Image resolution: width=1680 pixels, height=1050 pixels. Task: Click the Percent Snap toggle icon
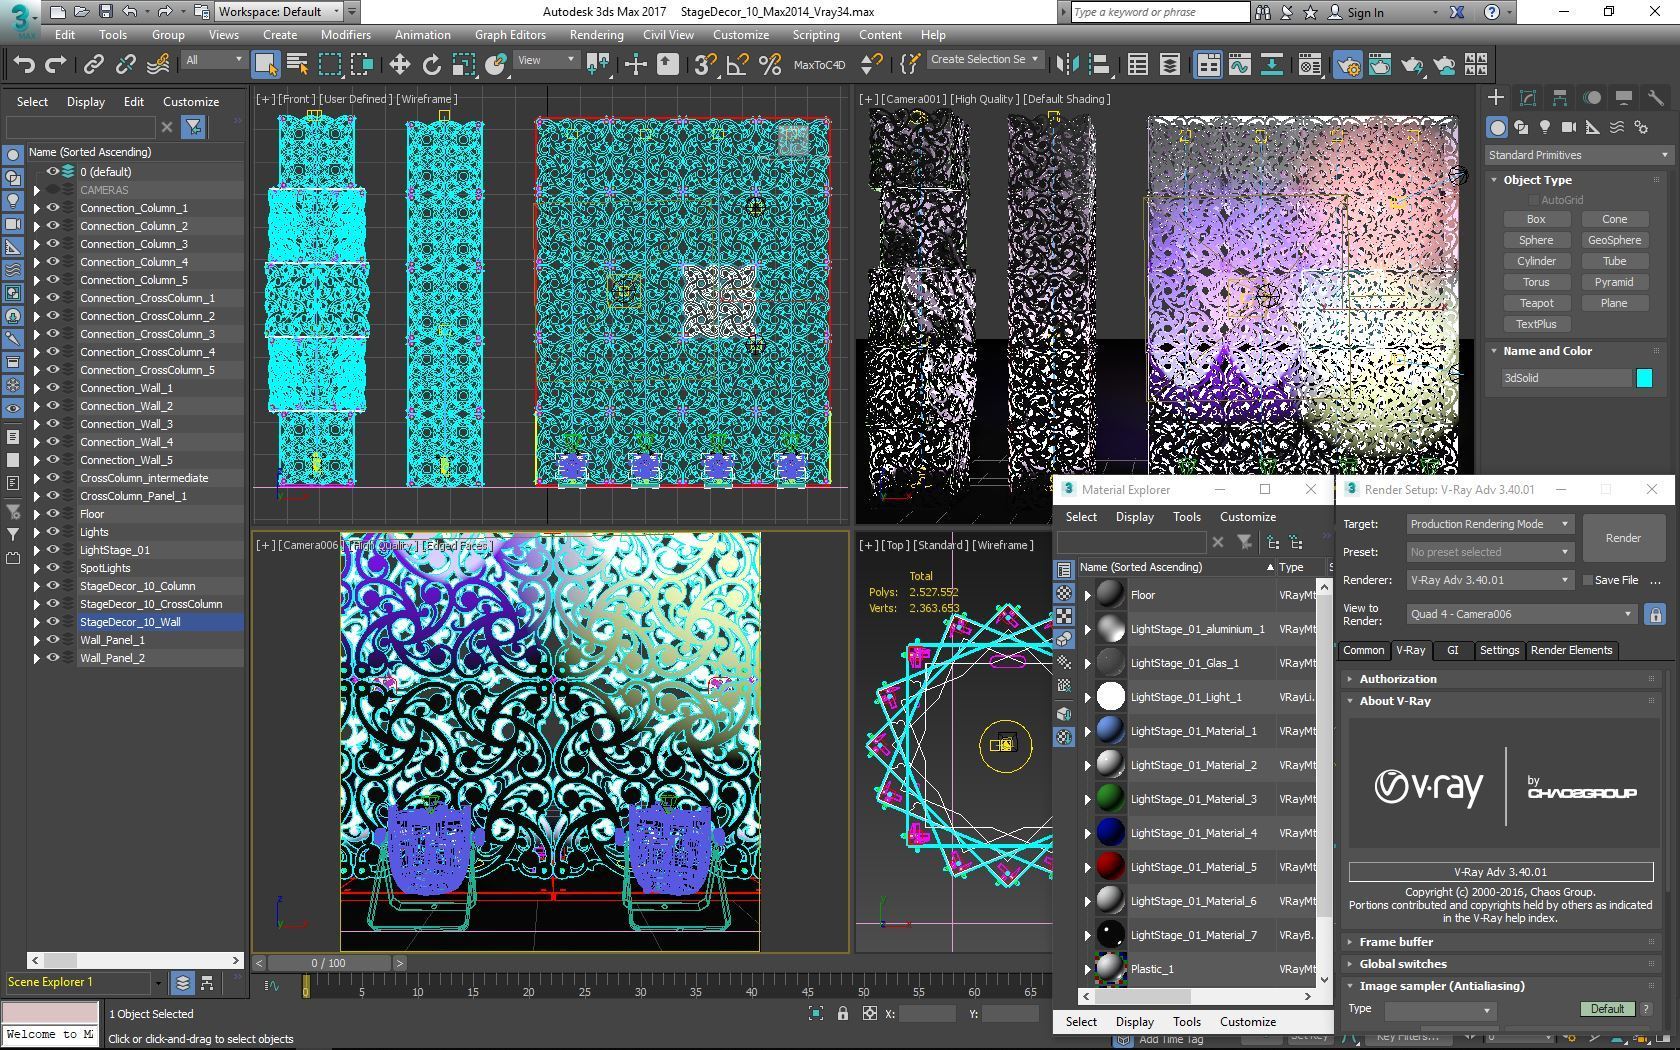(770, 65)
